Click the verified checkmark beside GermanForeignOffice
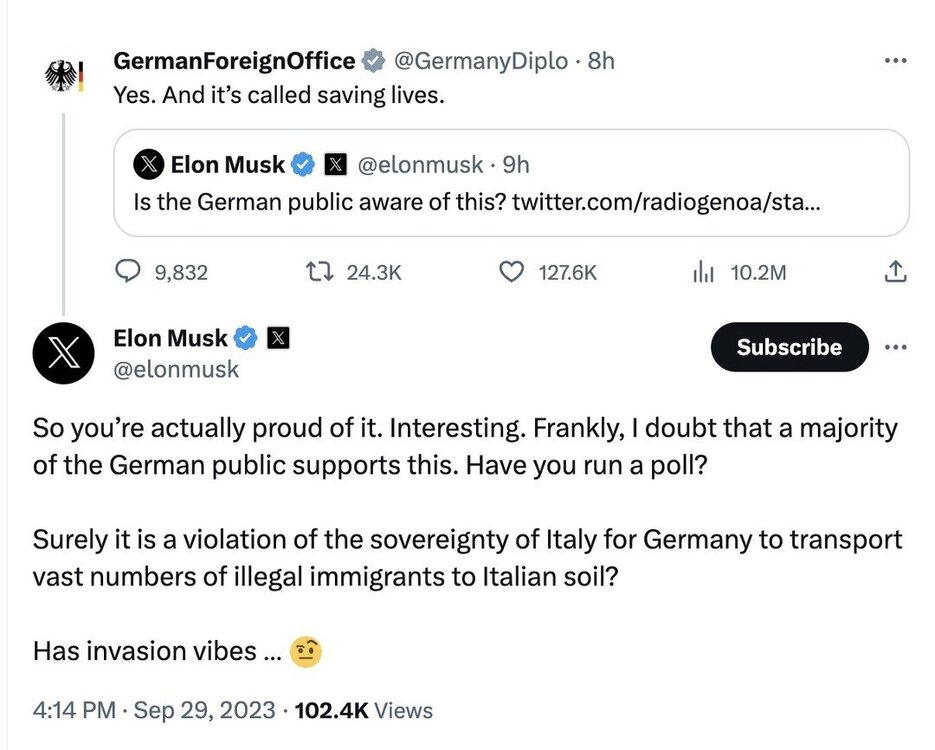 click(373, 60)
